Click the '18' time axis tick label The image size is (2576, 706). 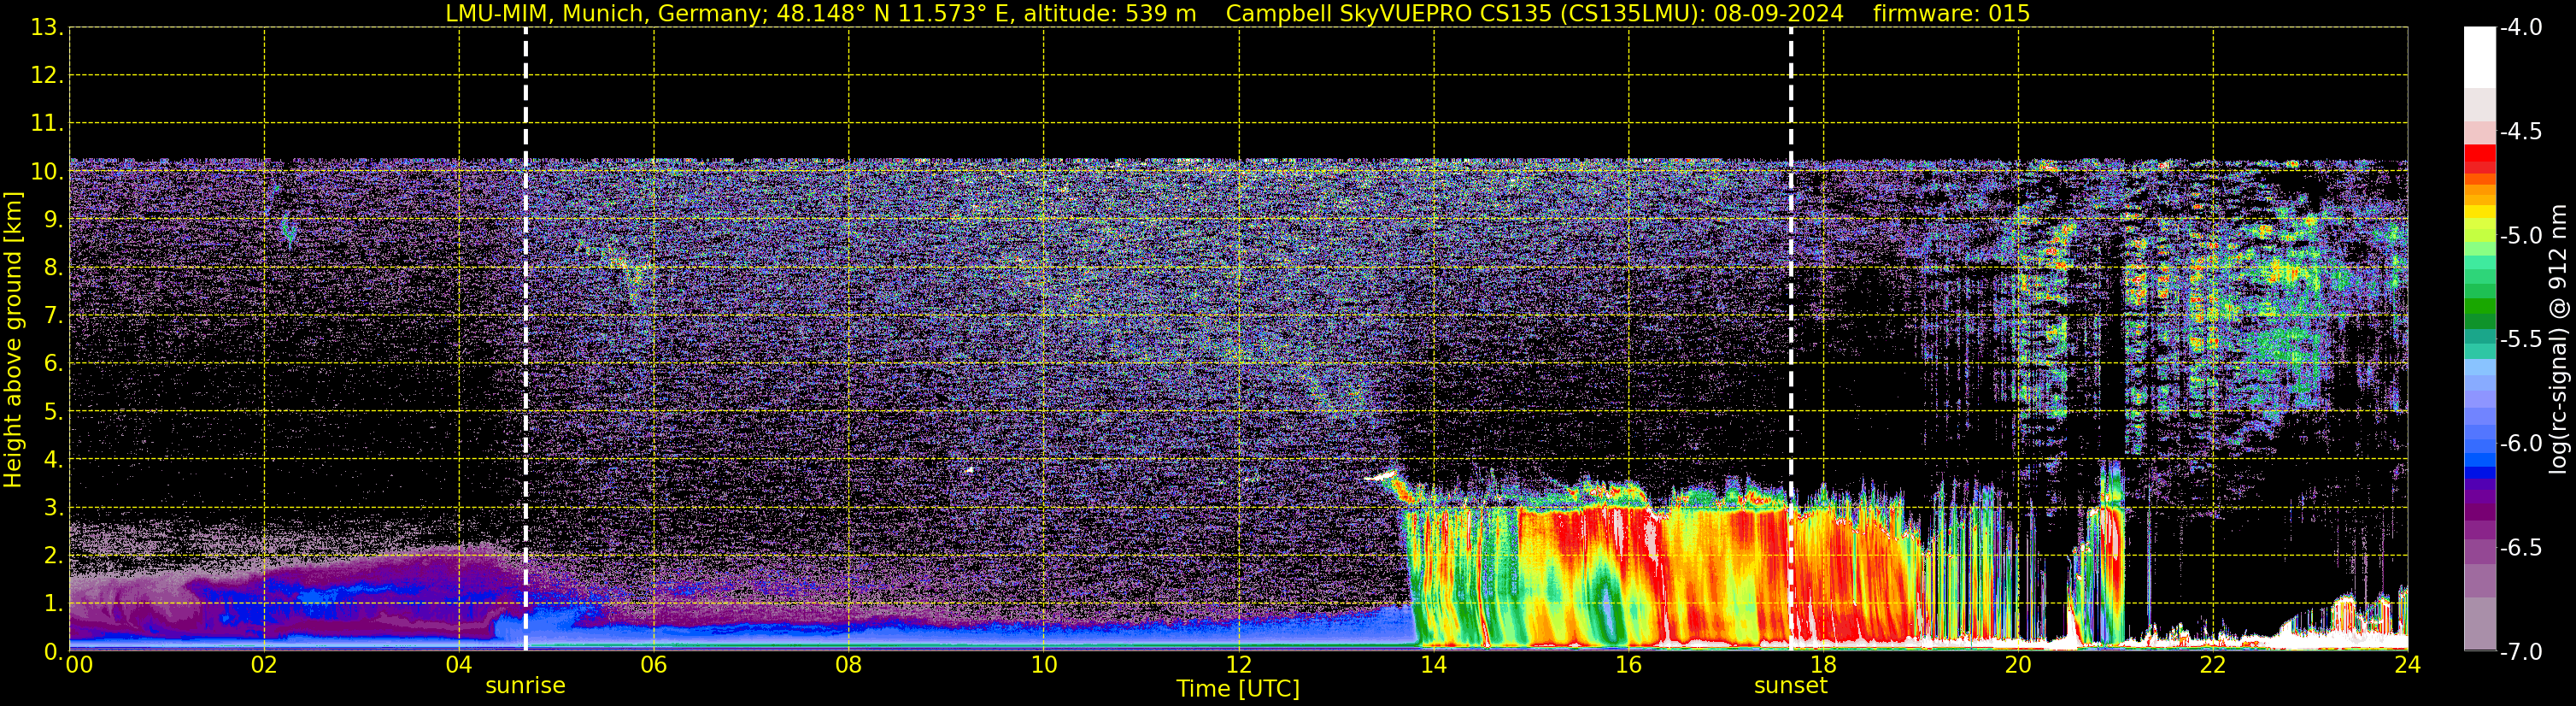pos(1824,665)
